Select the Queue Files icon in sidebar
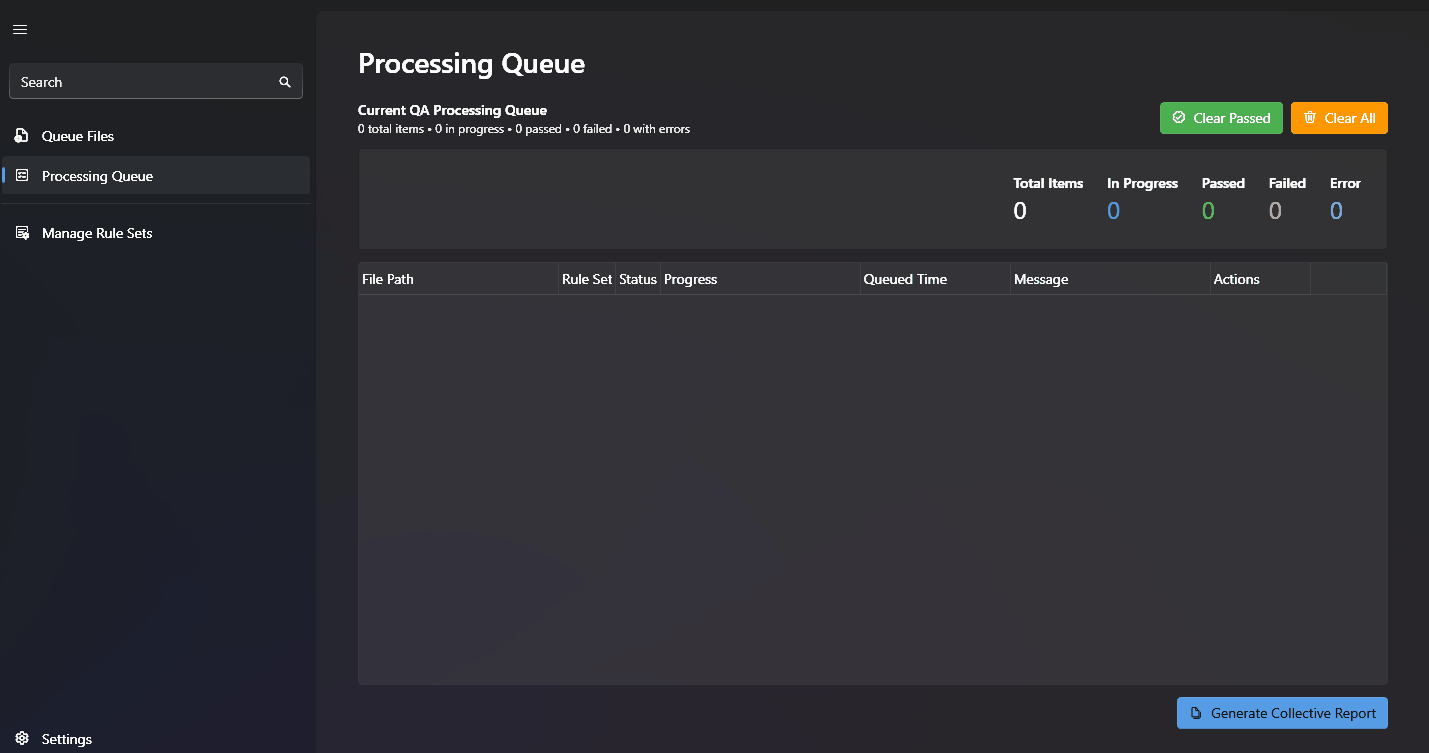This screenshot has width=1429, height=753. [x=21, y=135]
